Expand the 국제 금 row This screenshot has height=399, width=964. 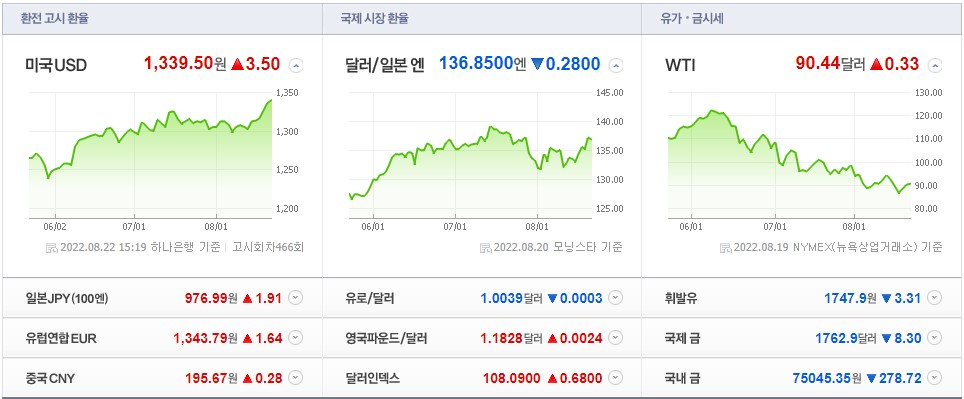[934, 338]
